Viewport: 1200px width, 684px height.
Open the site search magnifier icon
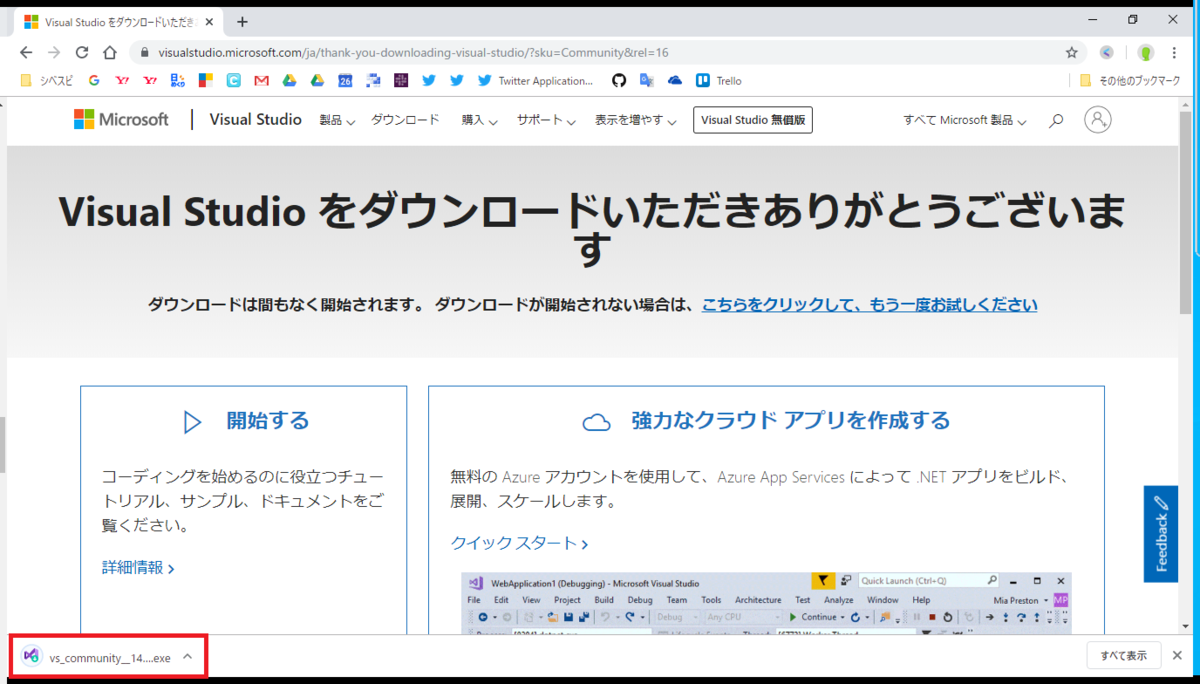click(1056, 119)
